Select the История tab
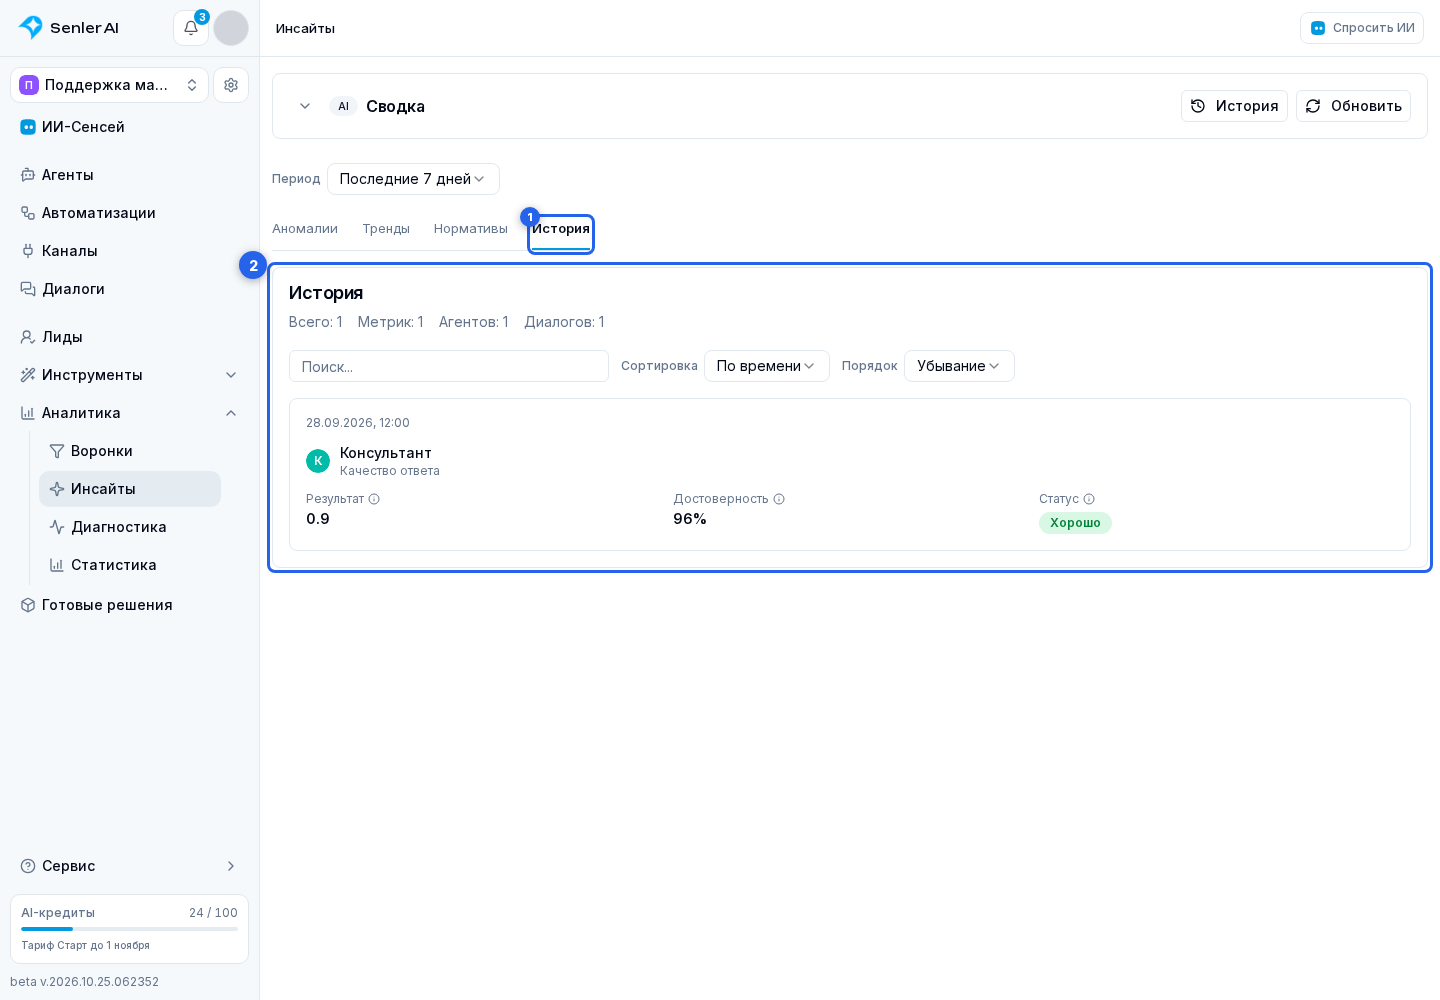The width and height of the screenshot is (1440, 1000). tap(561, 229)
